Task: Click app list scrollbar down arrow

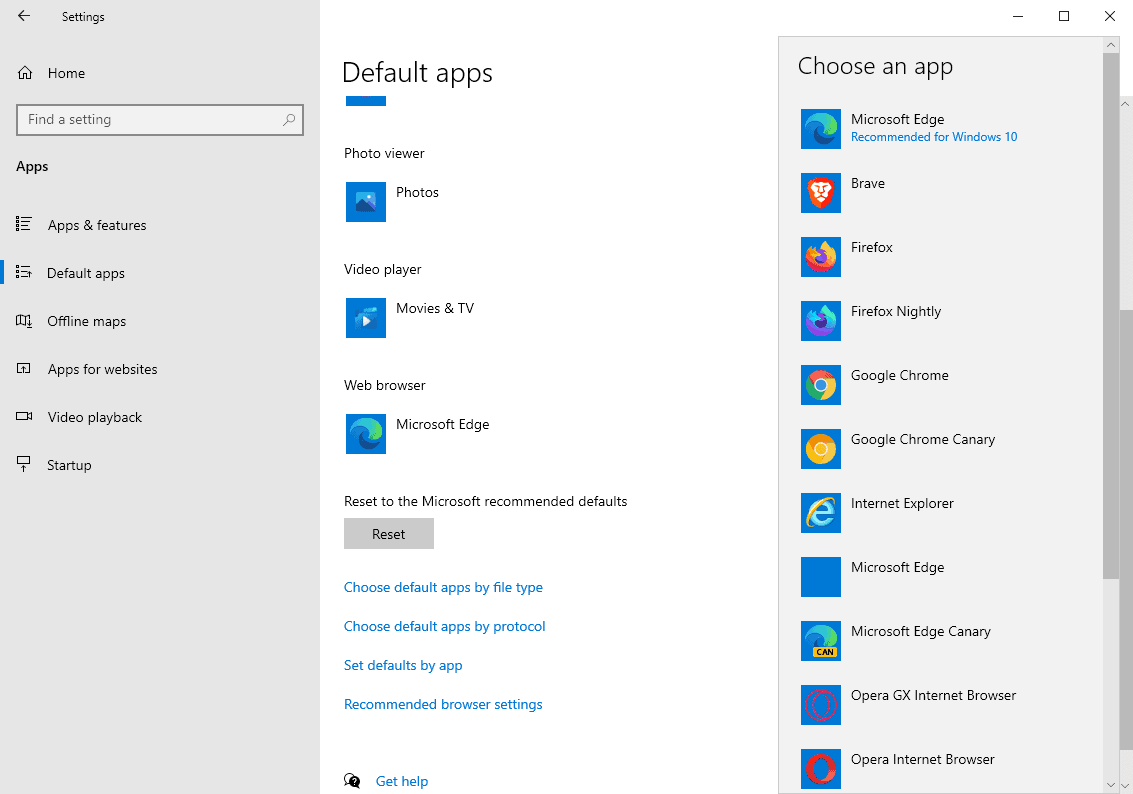Action: click(x=1111, y=785)
